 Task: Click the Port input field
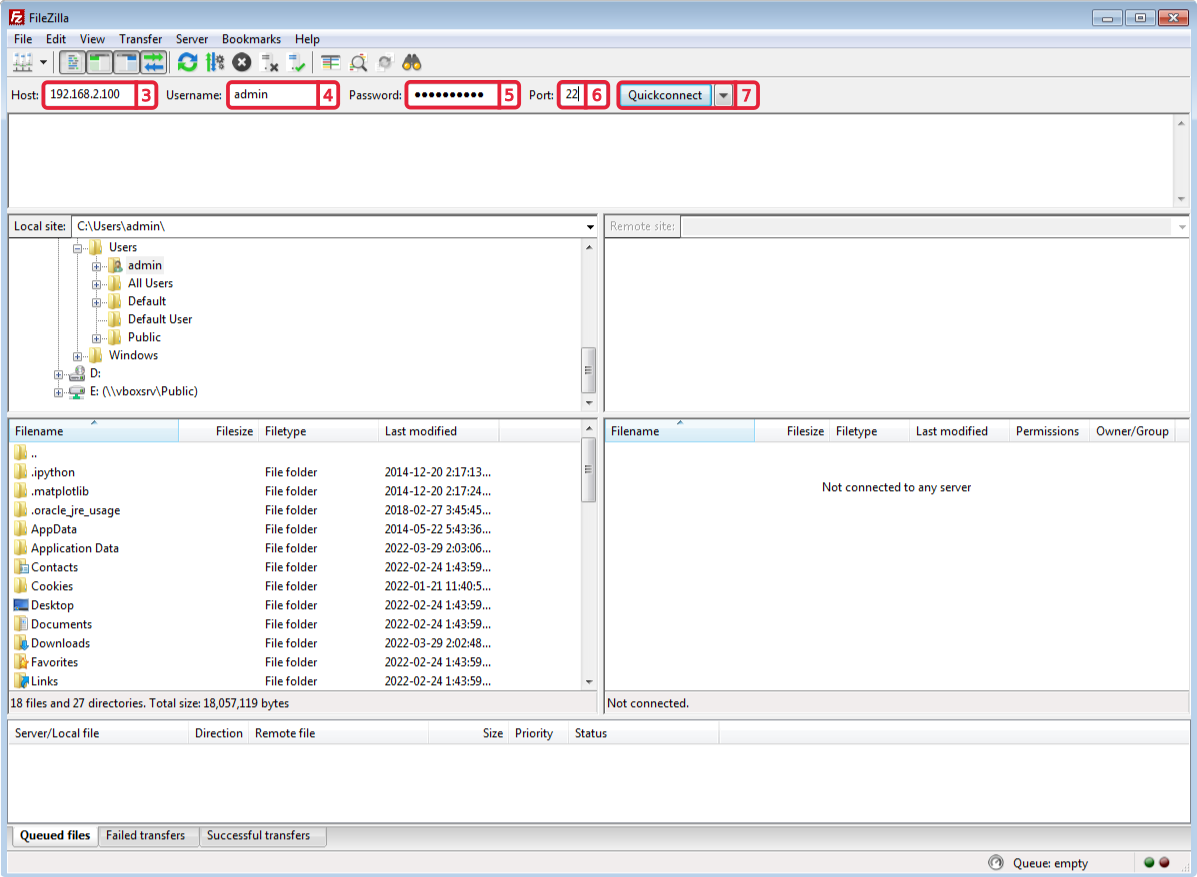572,95
